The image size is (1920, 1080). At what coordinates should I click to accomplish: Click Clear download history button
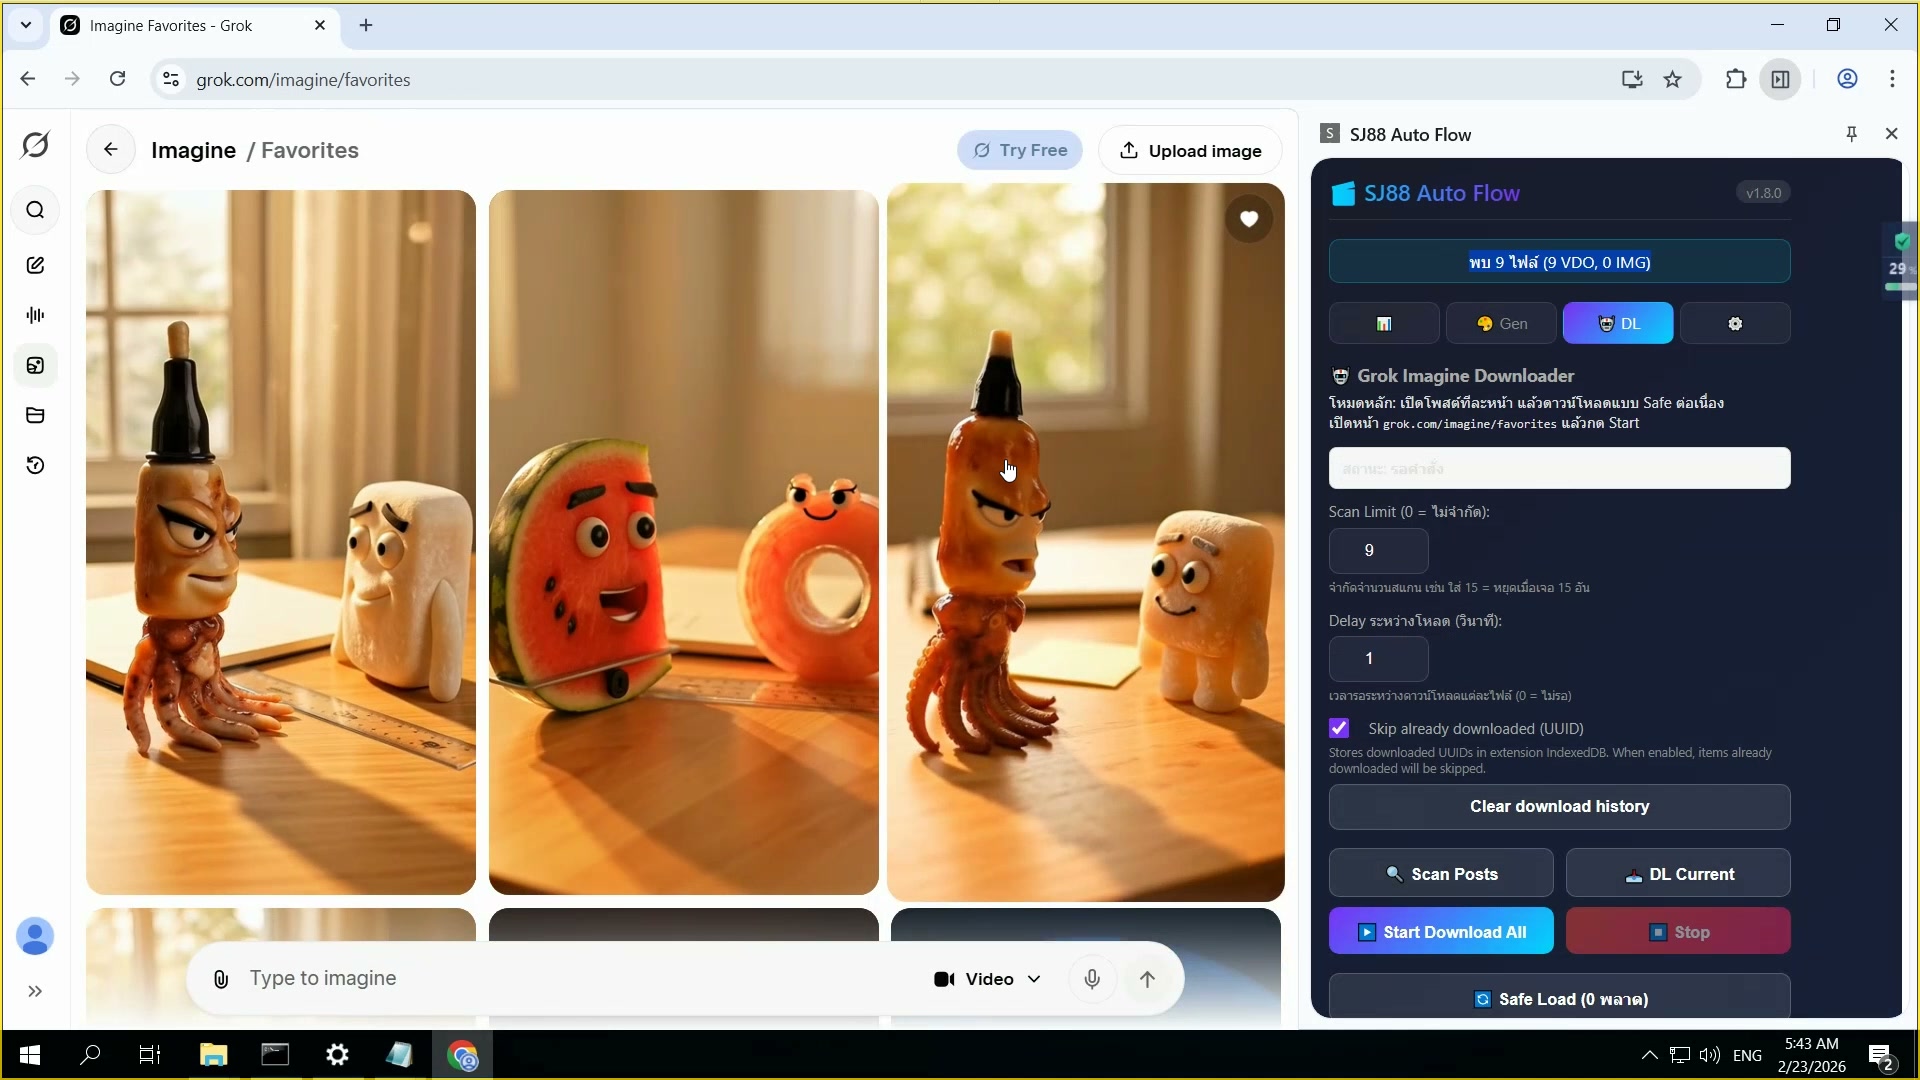pos(1559,807)
